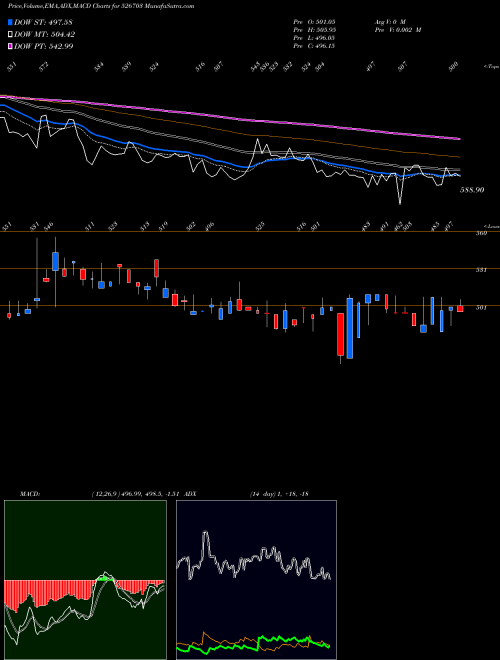Click the ADX '(14 day) 1, +18, -18' text

click(x=279, y=494)
